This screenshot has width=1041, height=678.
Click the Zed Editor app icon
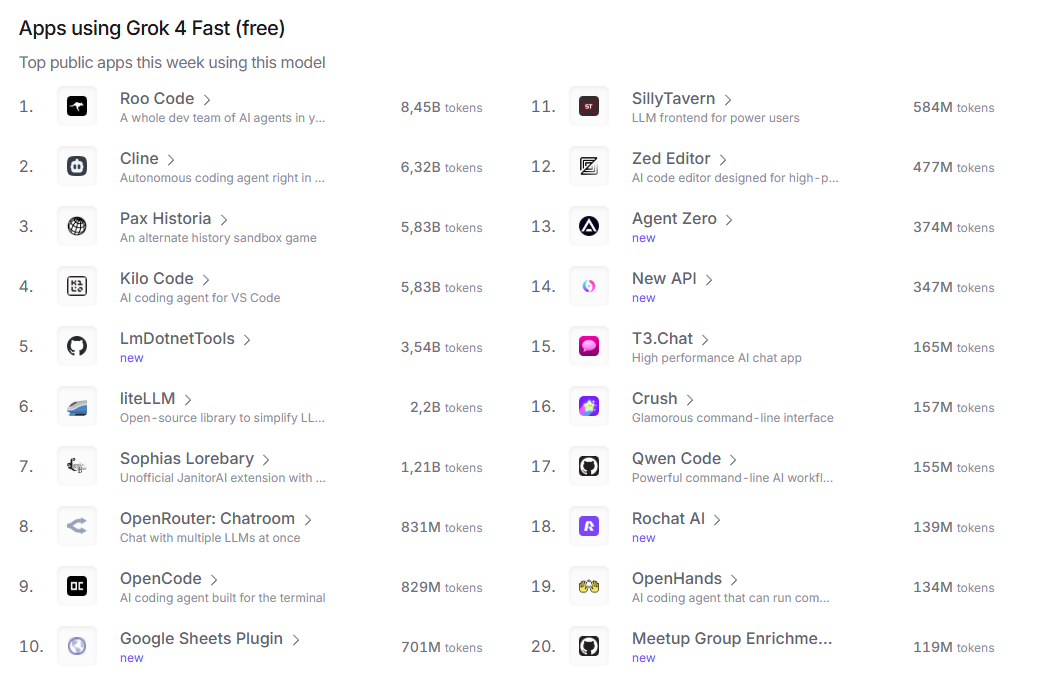[x=589, y=166]
